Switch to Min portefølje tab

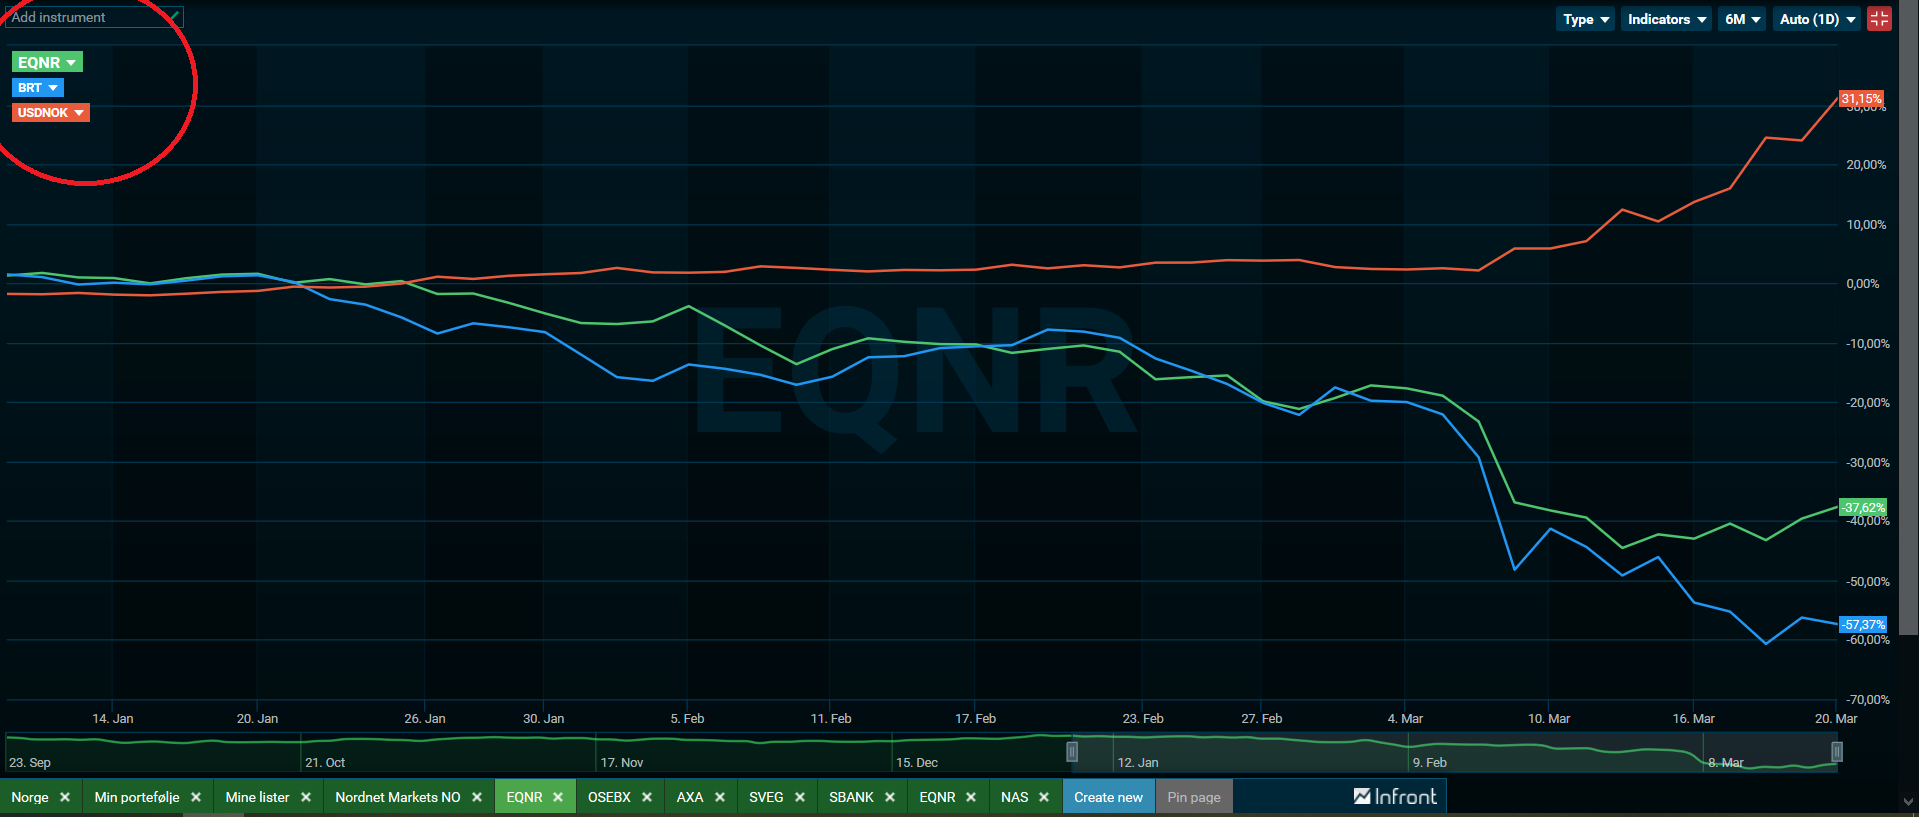pyautogui.click(x=137, y=797)
